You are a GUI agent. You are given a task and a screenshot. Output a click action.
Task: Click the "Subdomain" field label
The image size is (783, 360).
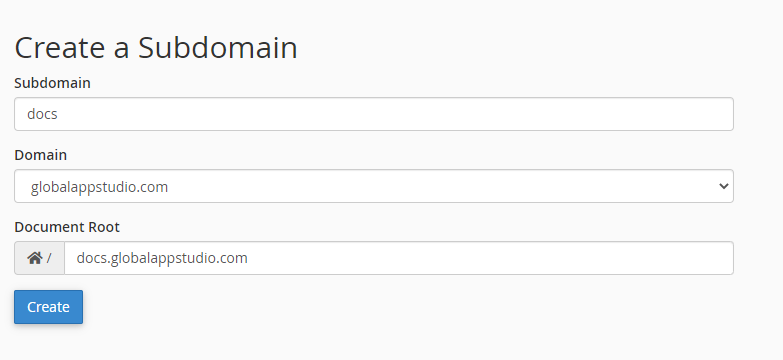pyautogui.click(x=52, y=83)
